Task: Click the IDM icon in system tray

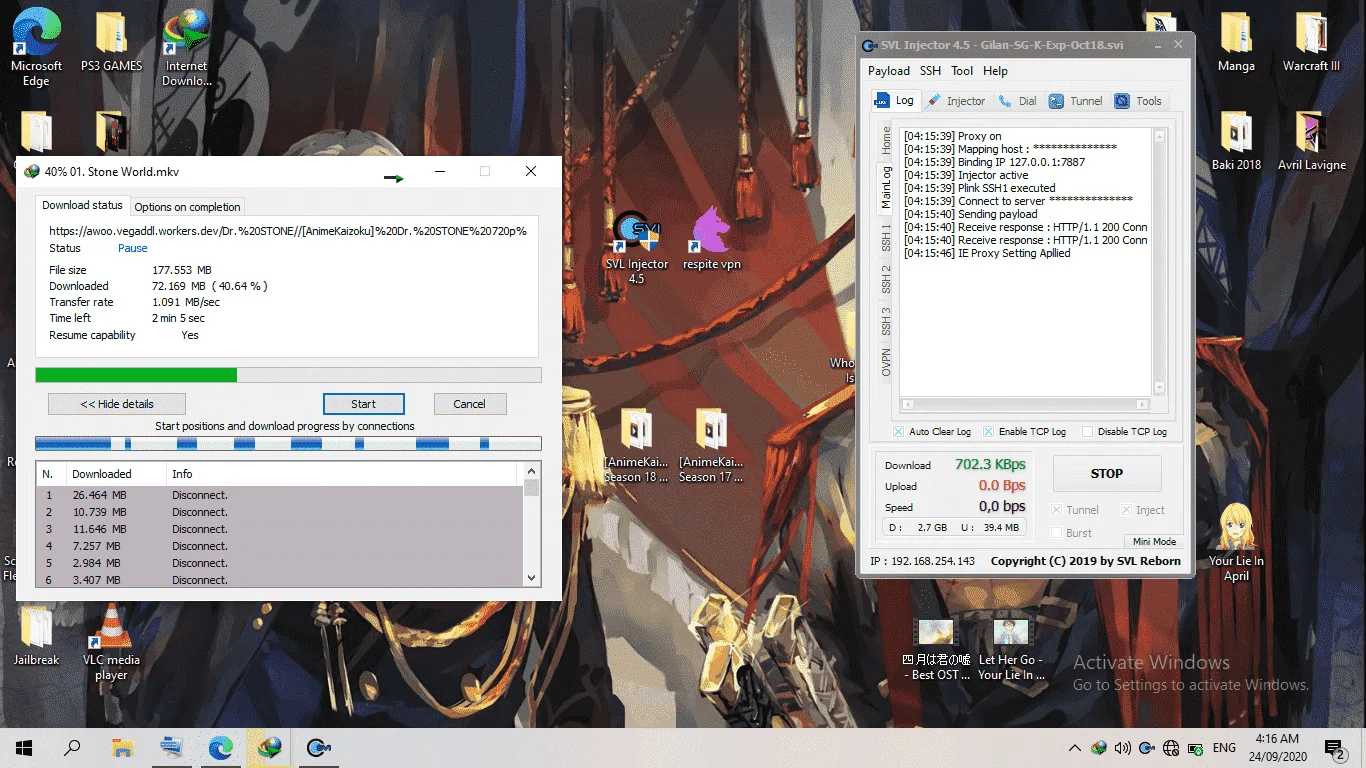Action: [x=1098, y=748]
